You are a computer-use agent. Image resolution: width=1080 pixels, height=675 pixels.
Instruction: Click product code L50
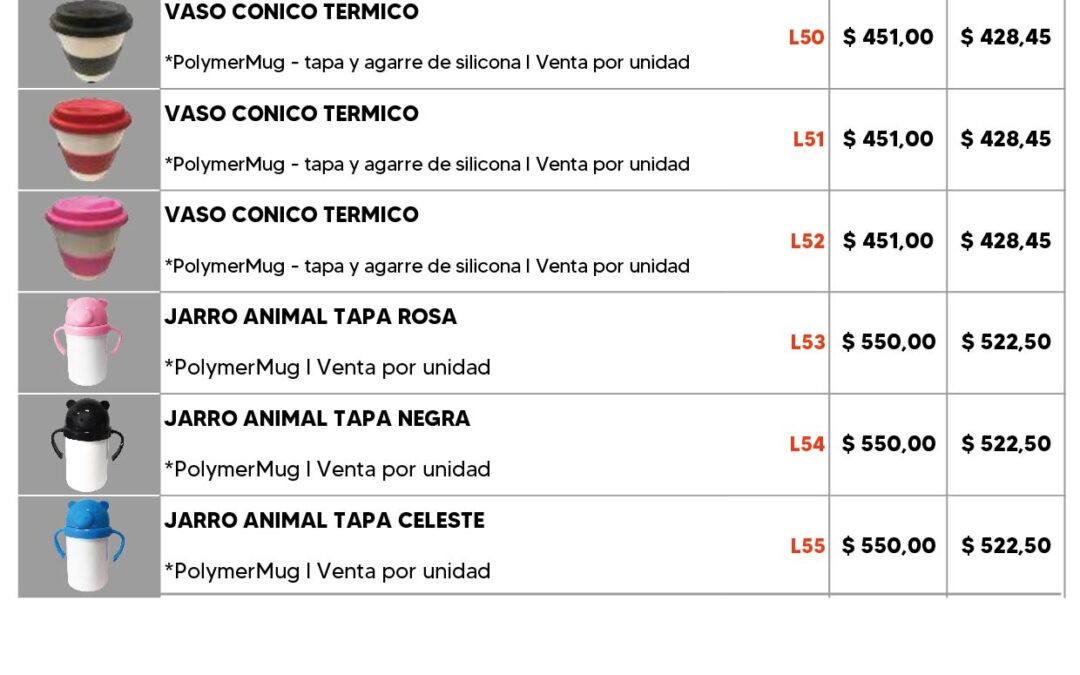(806, 38)
